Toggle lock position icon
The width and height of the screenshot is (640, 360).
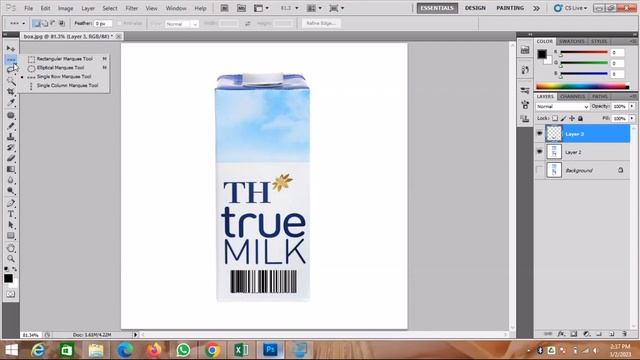(572, 118)
